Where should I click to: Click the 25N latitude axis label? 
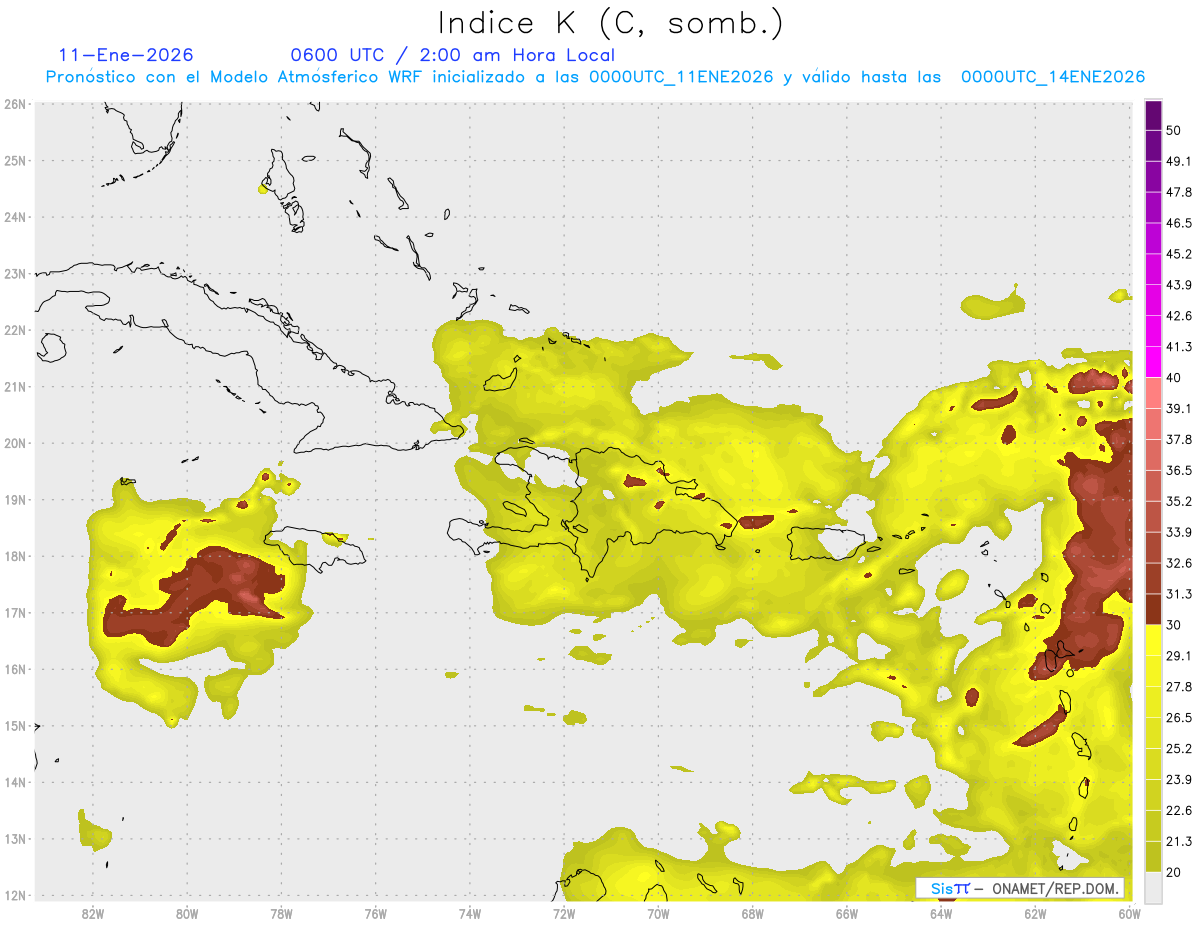[14, 161]
